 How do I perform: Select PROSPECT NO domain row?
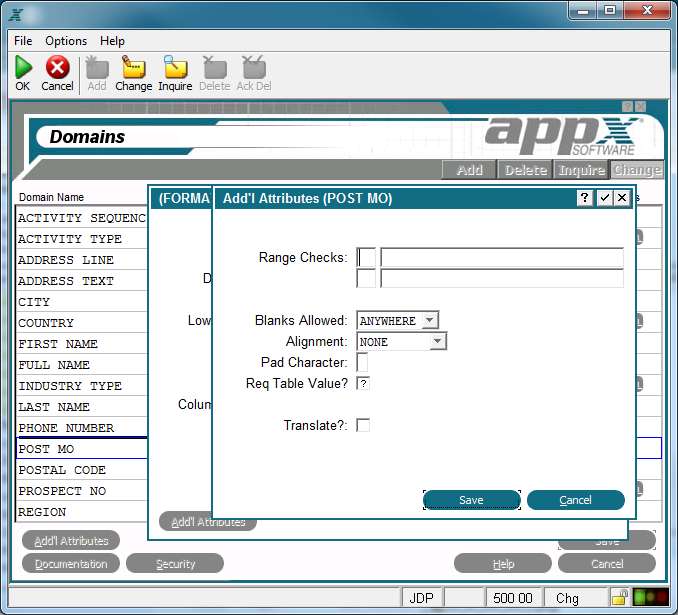[82, 491]
